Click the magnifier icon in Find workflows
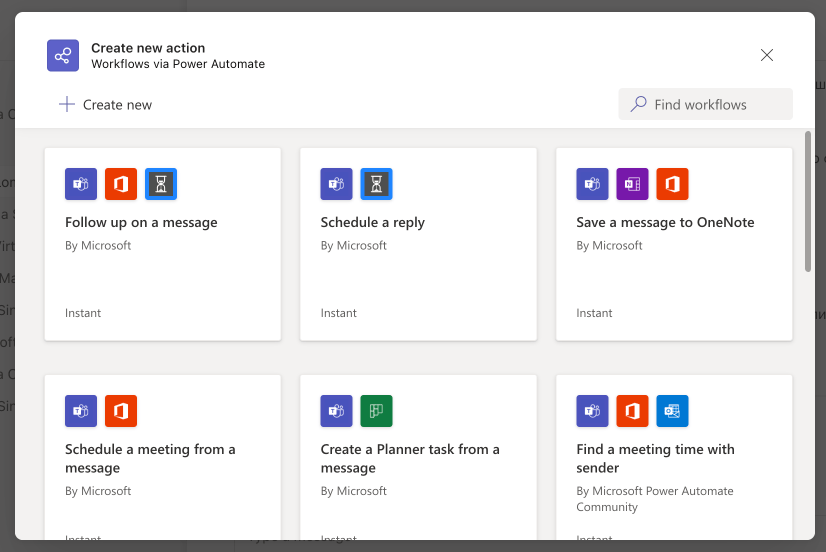Screen dimensions: 826x552 (x=638, y=104)
